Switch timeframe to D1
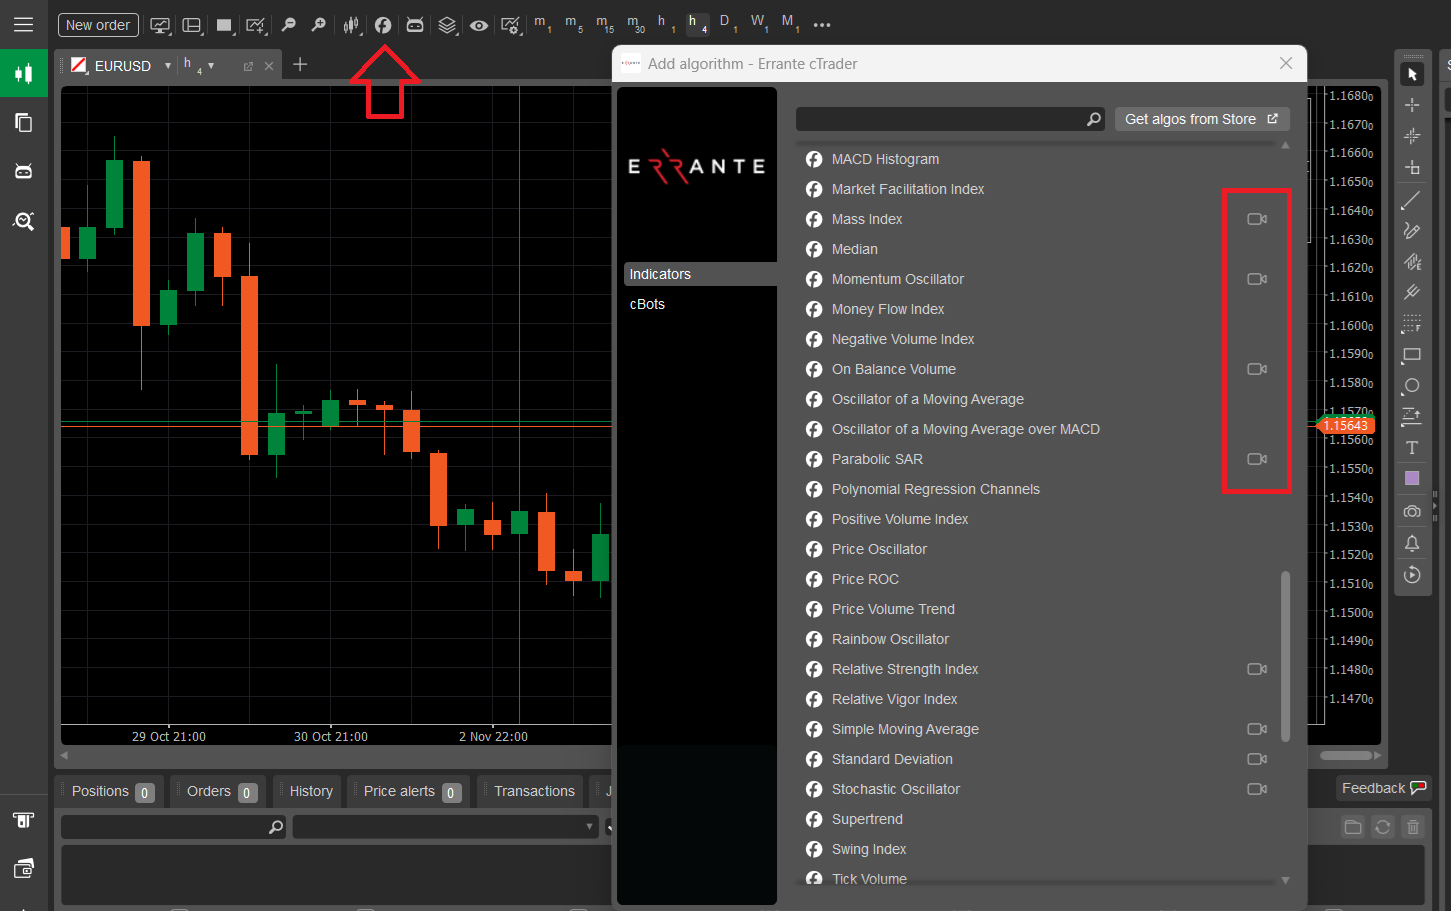 click(x=728, y=24)
